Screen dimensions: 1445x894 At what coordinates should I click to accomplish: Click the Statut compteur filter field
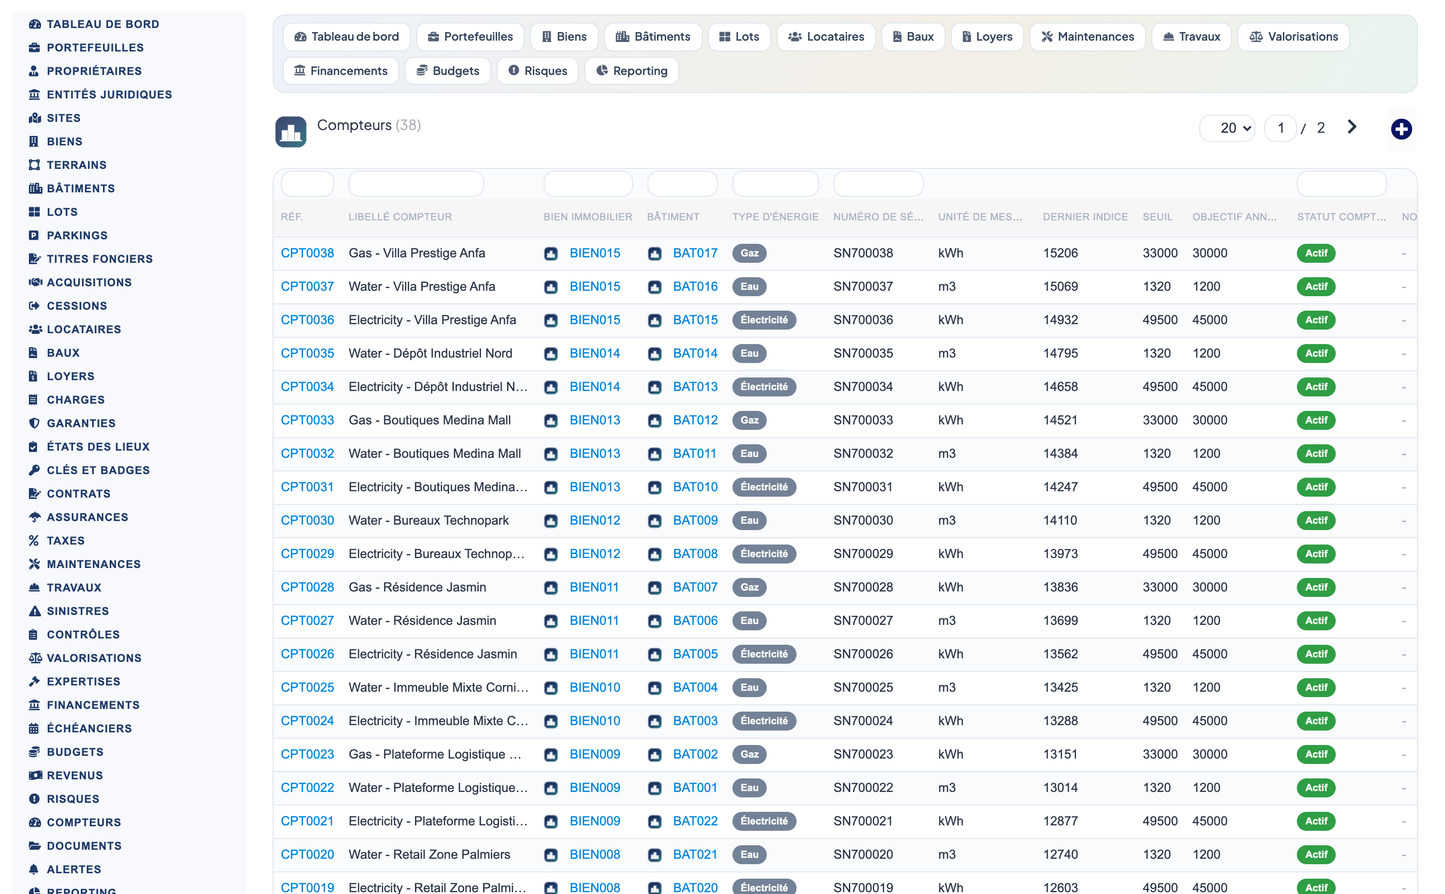(x=1342, y=184)
